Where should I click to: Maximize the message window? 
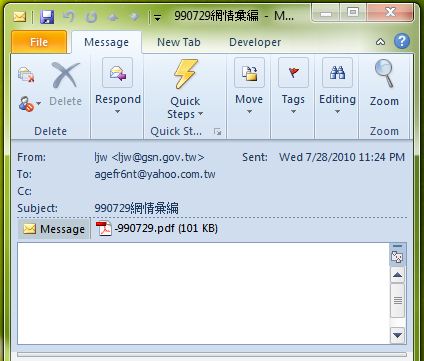click(353, 13)
